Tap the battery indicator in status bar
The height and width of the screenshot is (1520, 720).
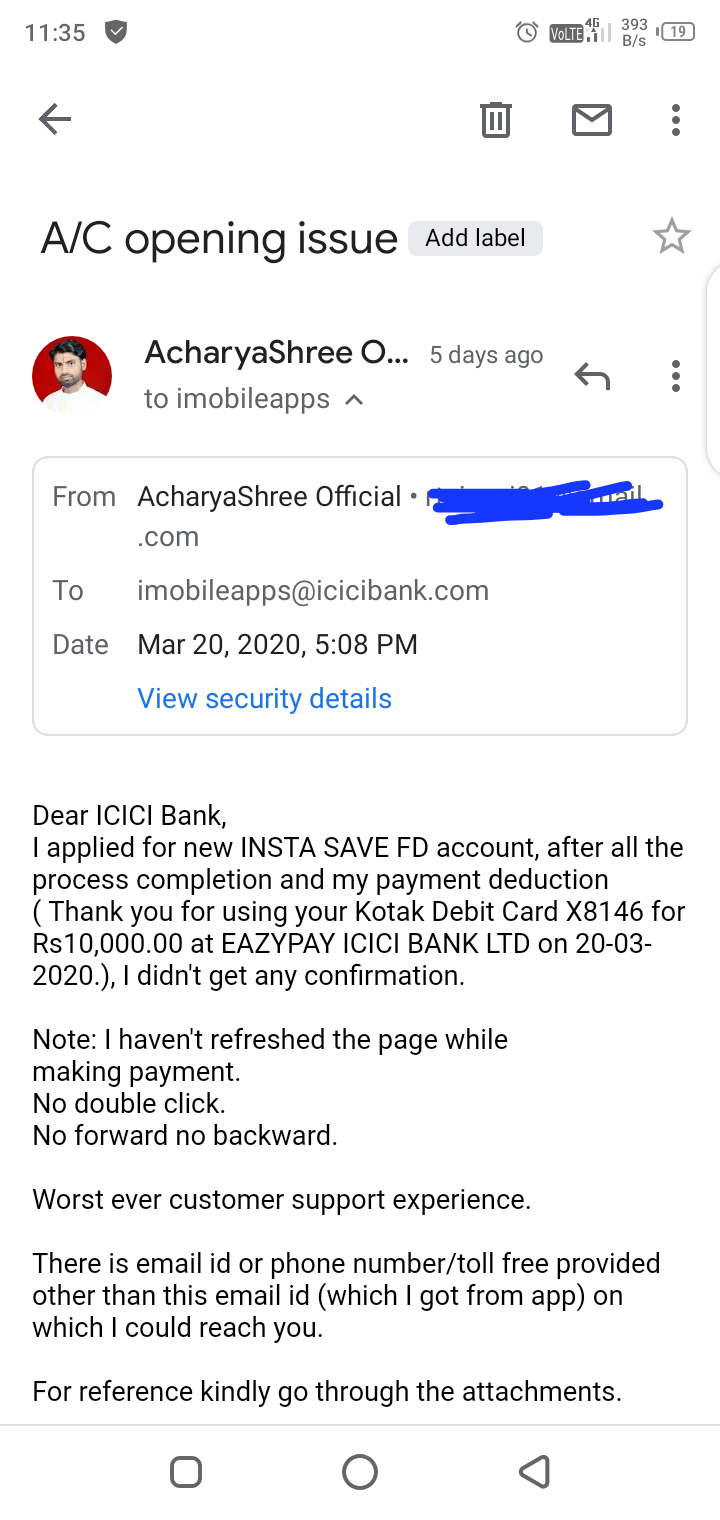click(677, 32)
